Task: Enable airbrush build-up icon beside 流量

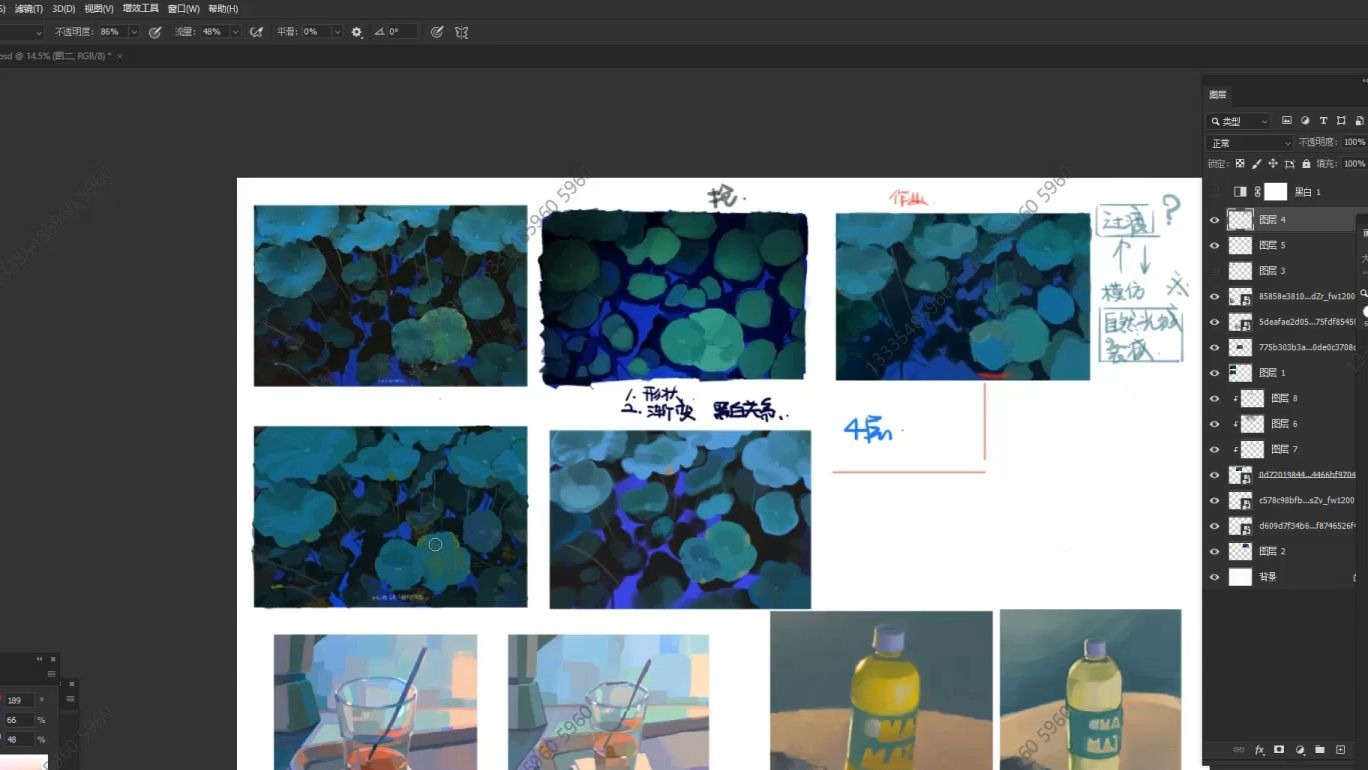Action: tap(256, 32)
